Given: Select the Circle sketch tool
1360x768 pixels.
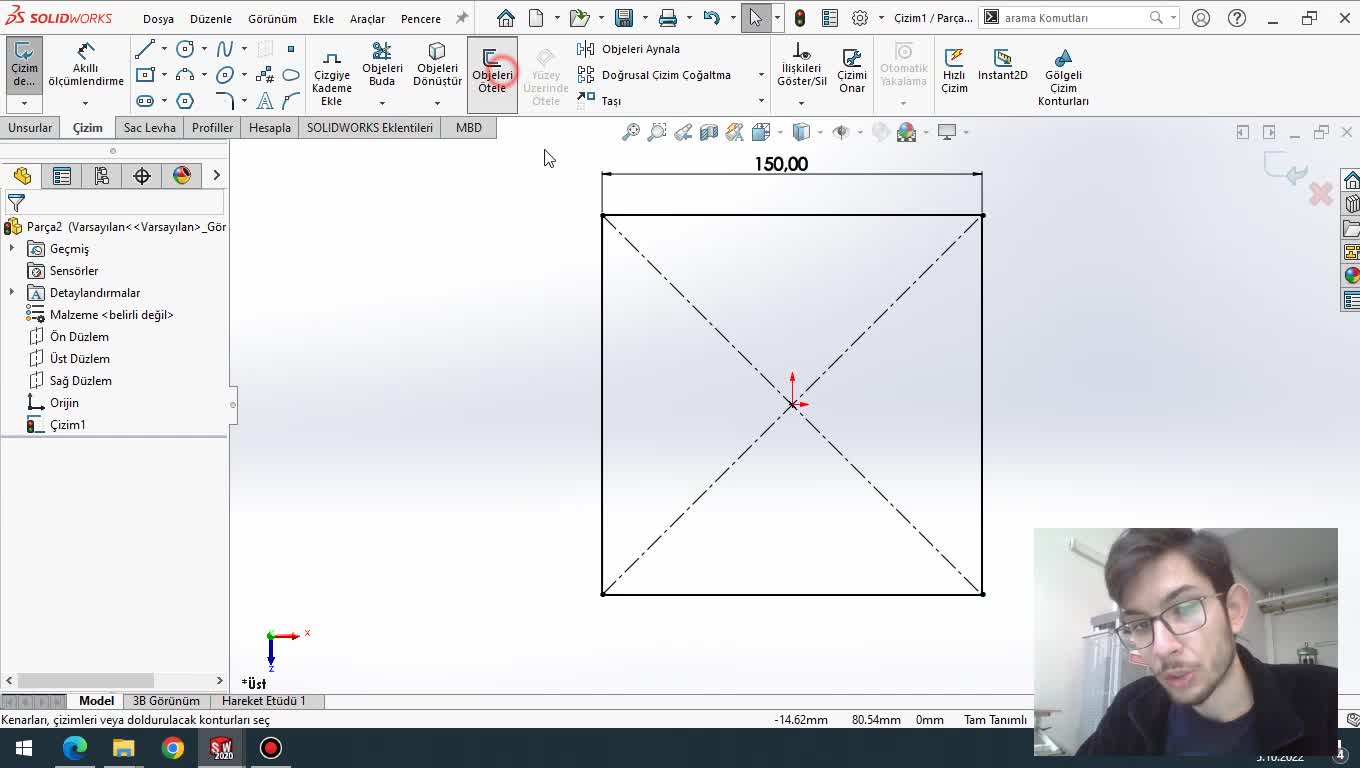Looking at the screenshot, I should (x=185, y=49).
